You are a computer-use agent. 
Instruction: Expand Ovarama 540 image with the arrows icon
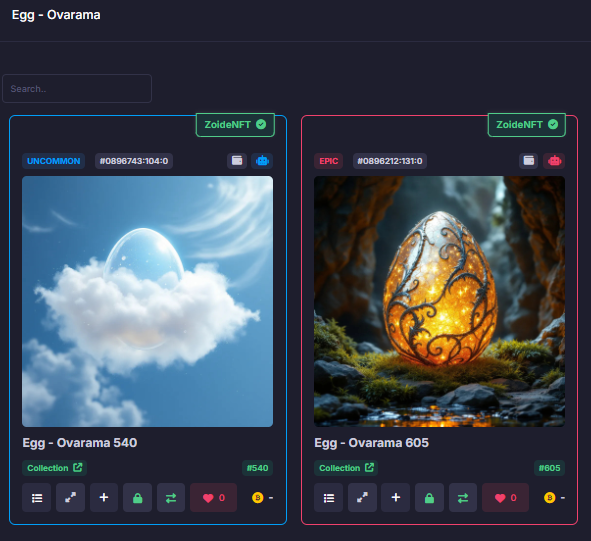click(70, 498)
